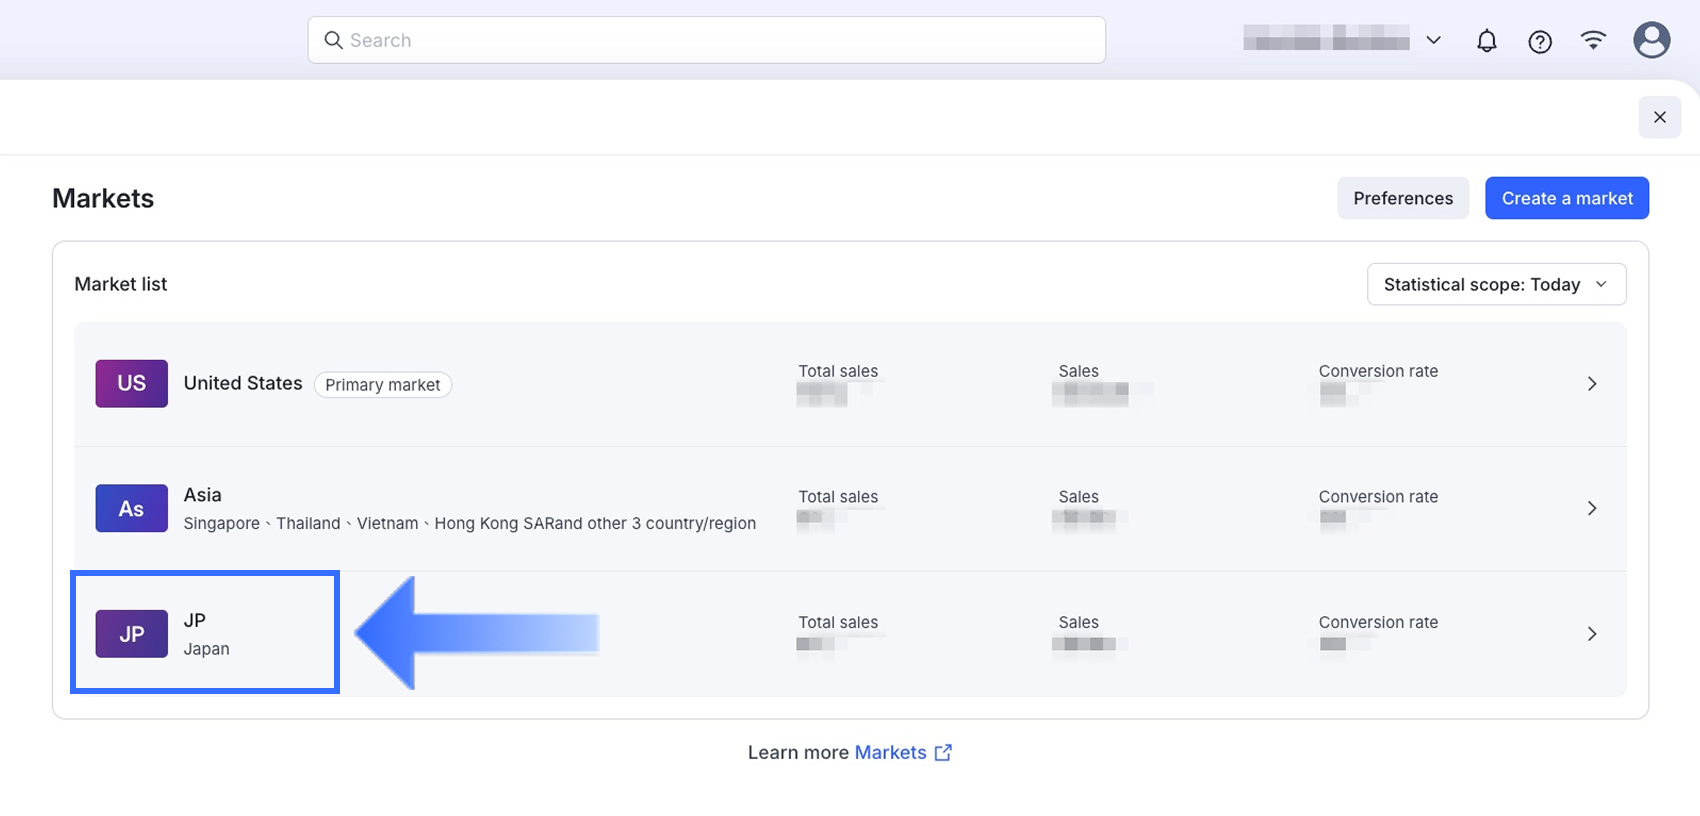This screenshot has width=1700, height=816.
Task: Click the notifications bell icon
Action: [x=1487, y=41]
